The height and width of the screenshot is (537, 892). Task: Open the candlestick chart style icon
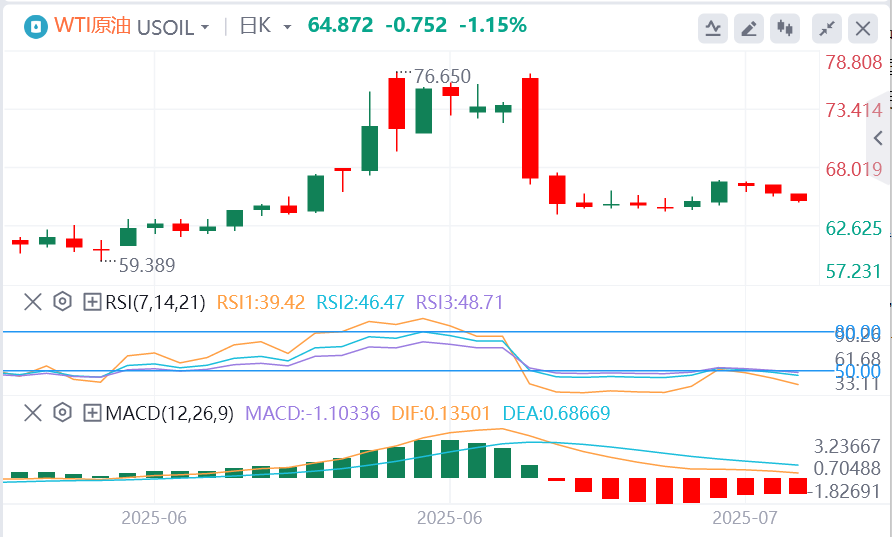(x=785, y=28)
